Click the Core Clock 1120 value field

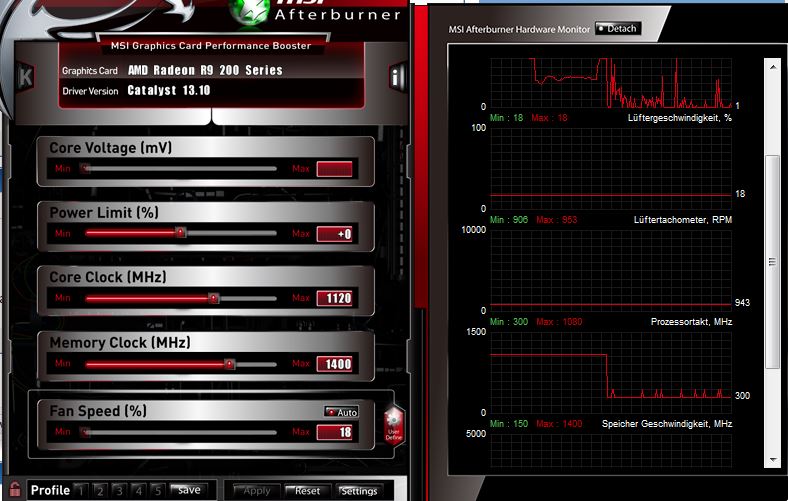(334, 298)
